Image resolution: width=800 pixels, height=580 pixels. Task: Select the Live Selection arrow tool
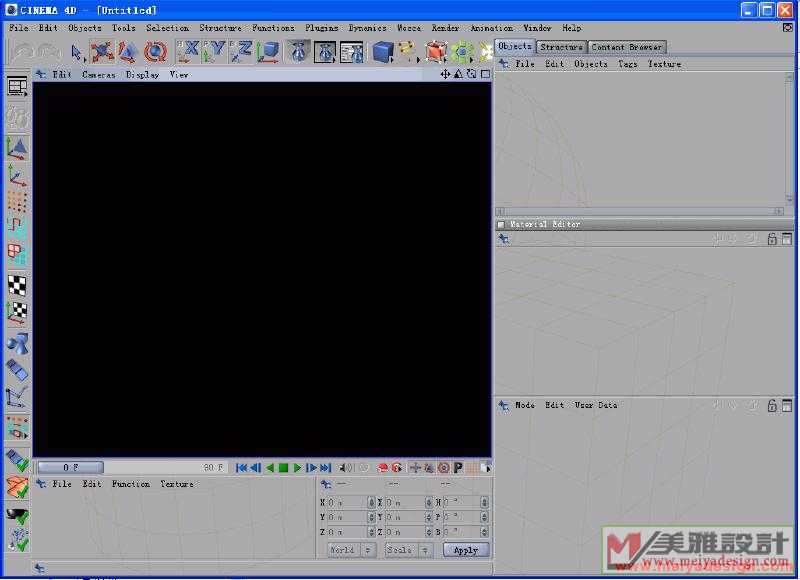click(78, 52)
